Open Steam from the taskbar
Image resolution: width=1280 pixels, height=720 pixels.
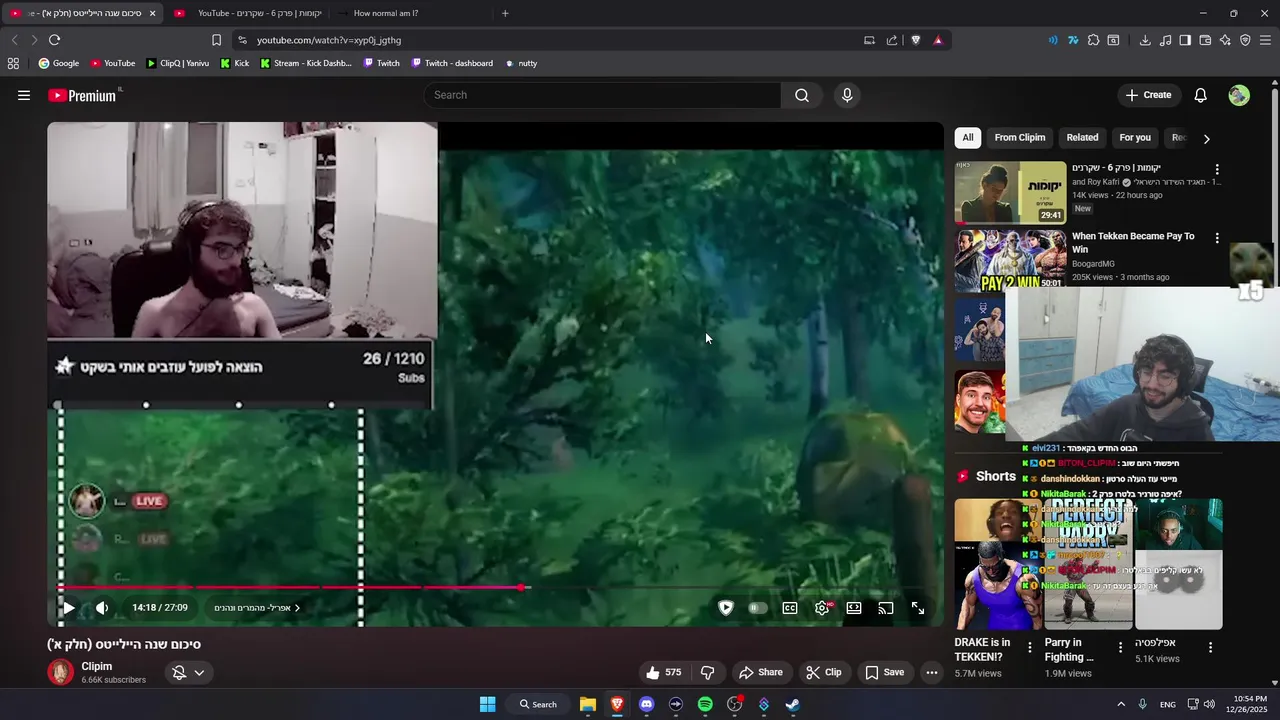(x=793, y=704)
